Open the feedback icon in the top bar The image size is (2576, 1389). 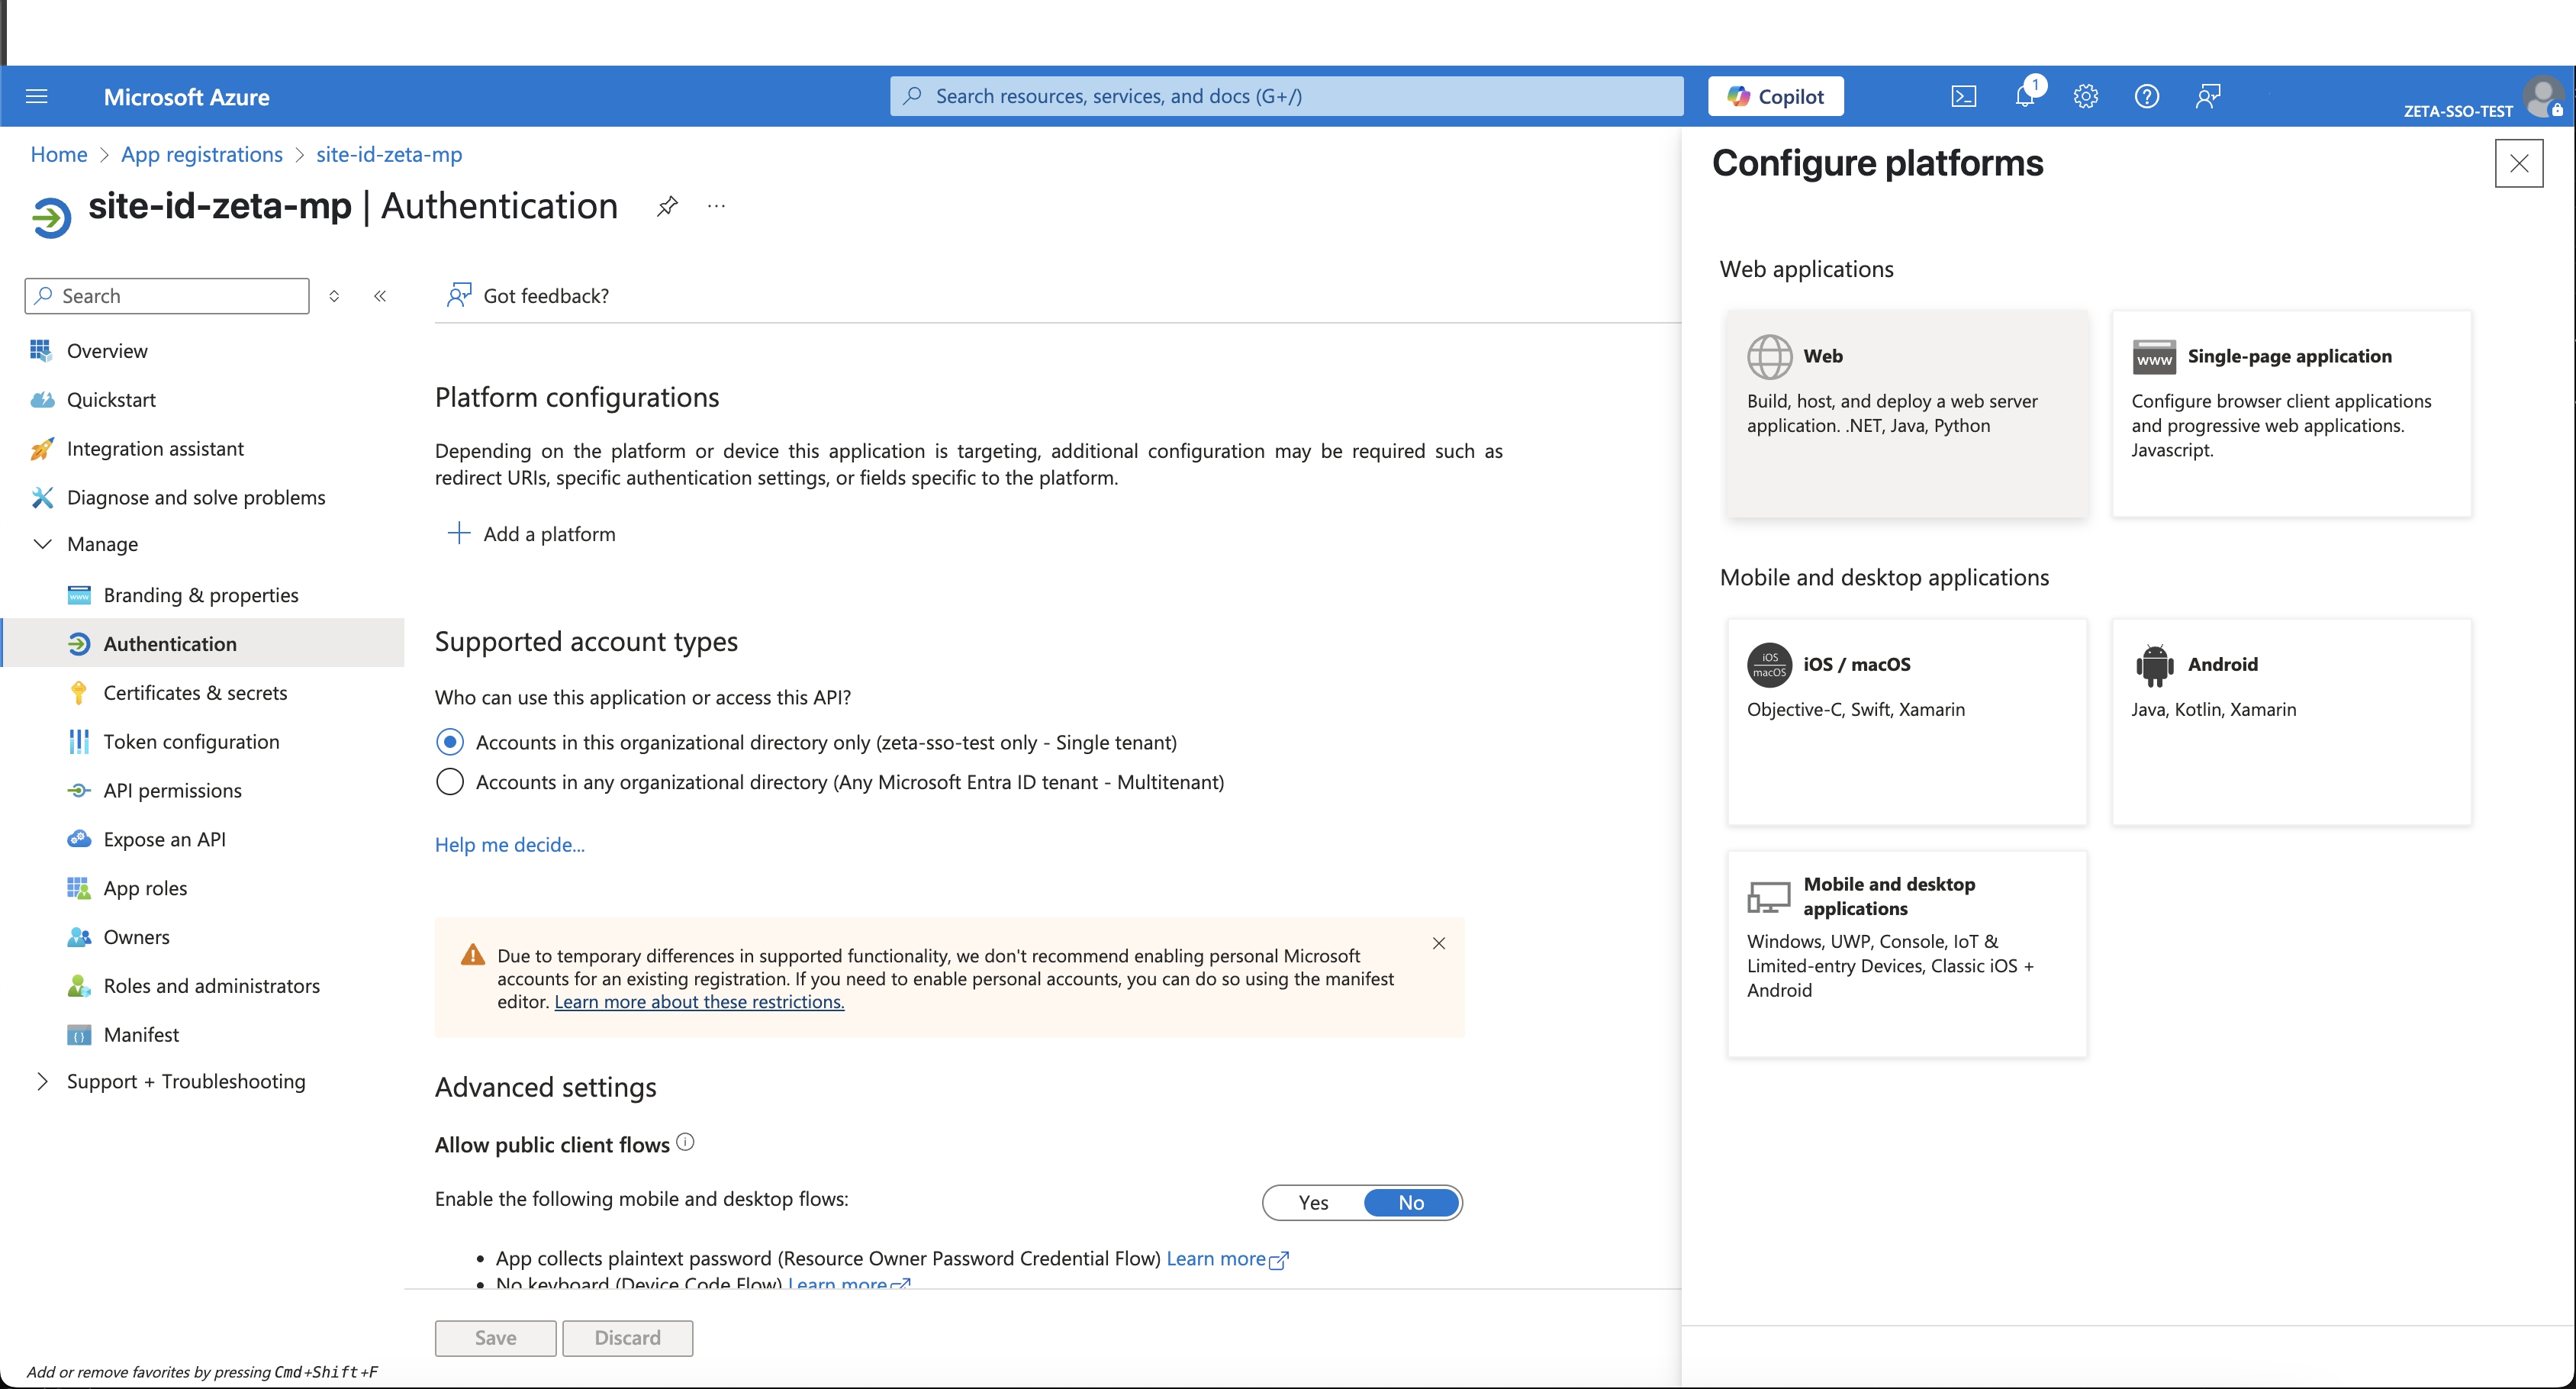click(2207, 96)
